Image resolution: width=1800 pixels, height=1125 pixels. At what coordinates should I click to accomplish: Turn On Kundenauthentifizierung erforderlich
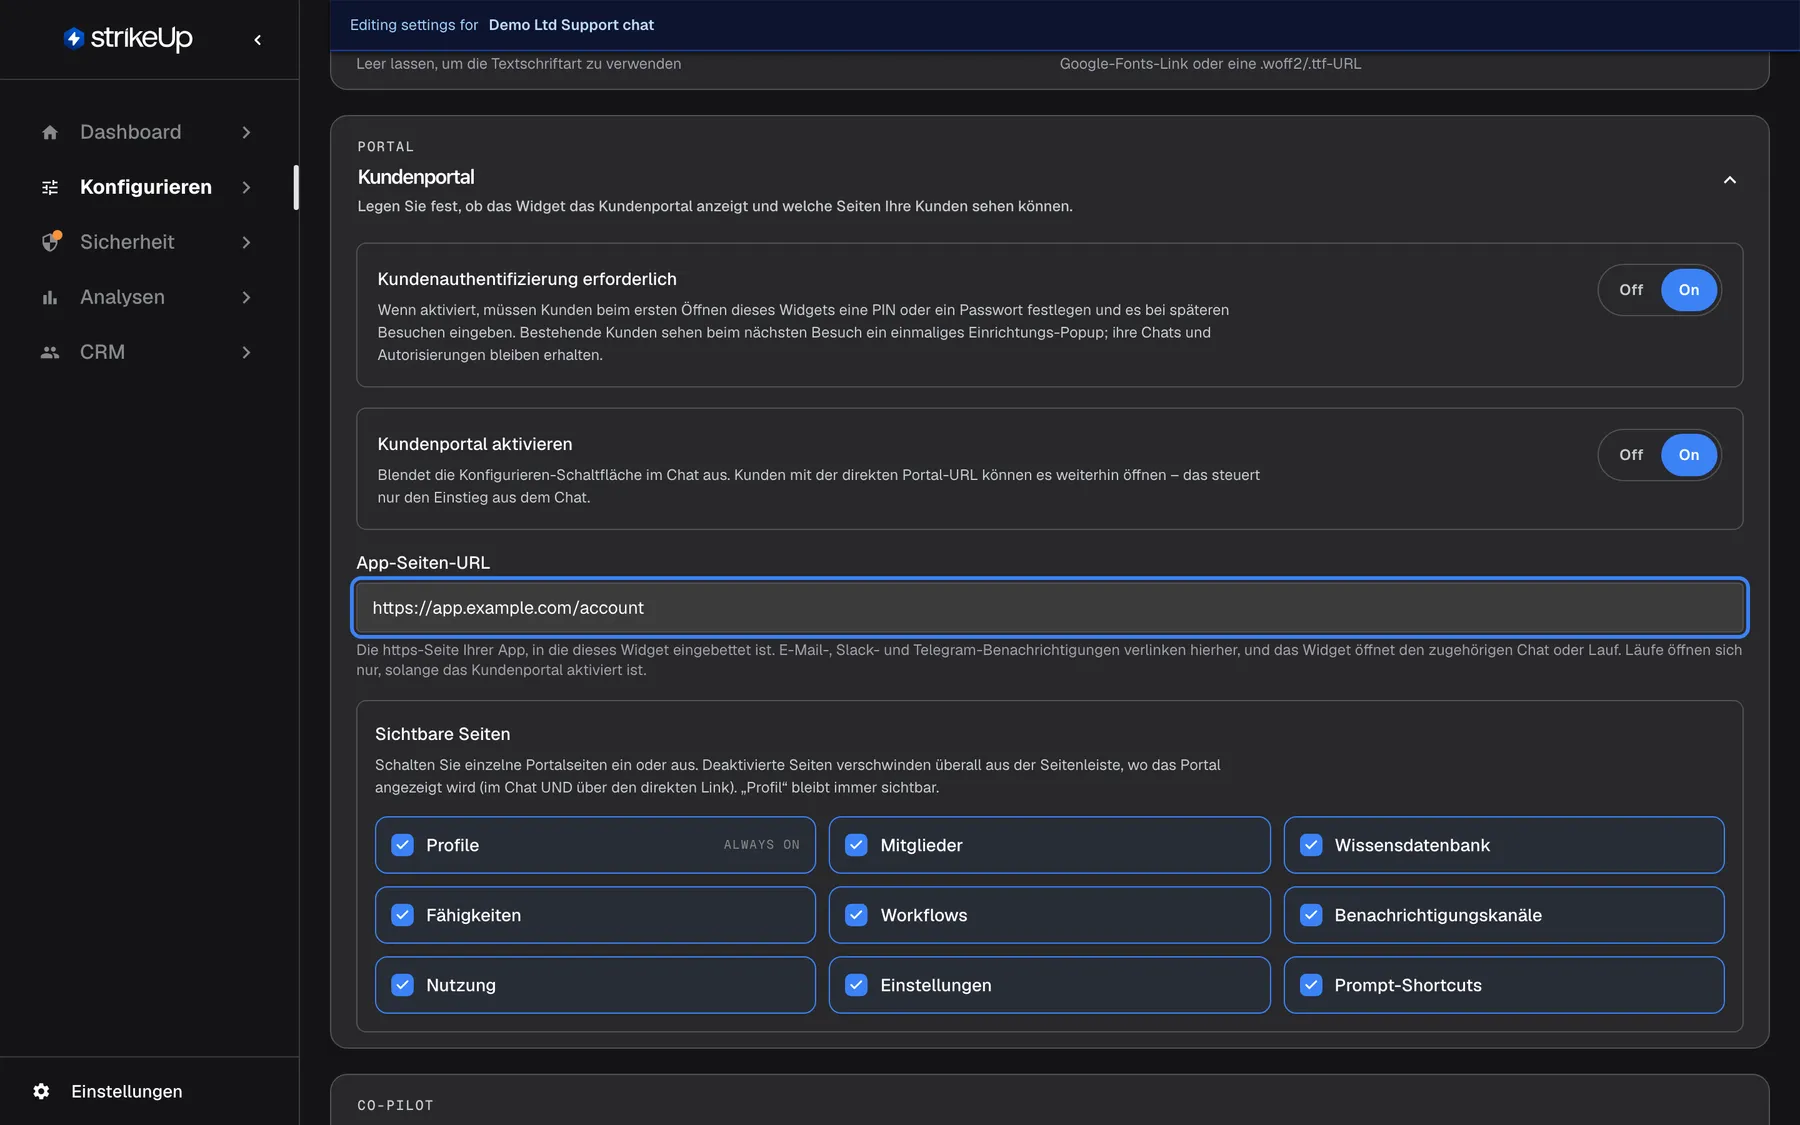point(1689,290)
